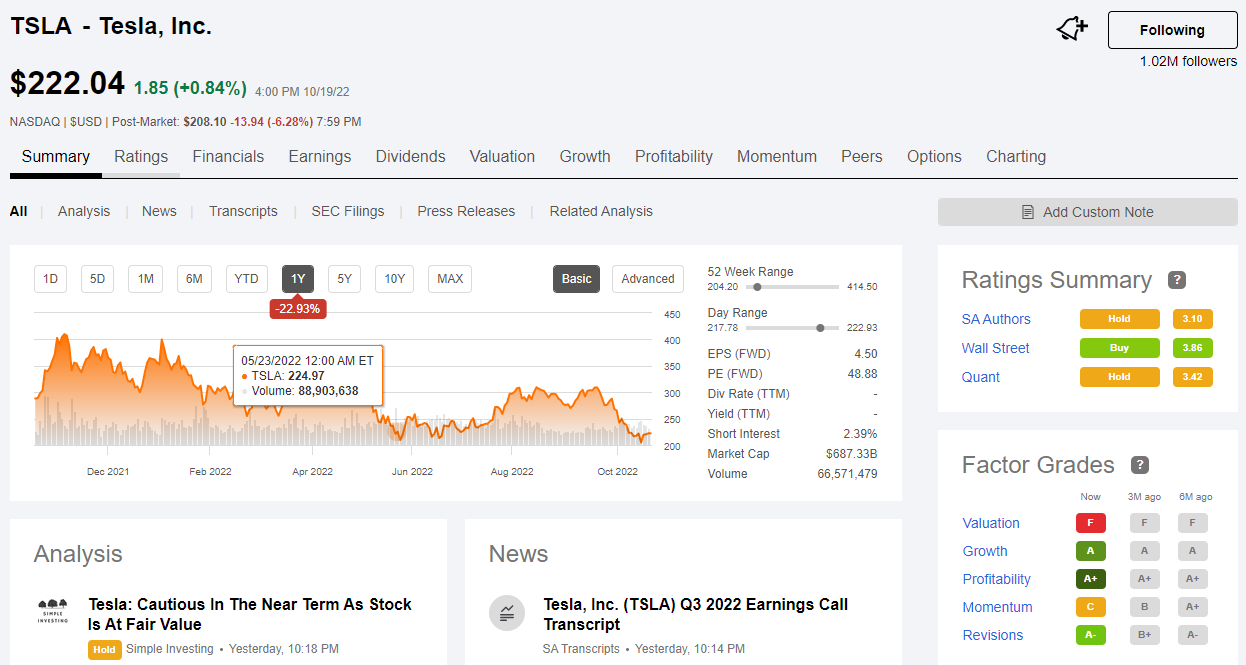Click the SA Authors 3.10 score badge

click(1192, 319)
